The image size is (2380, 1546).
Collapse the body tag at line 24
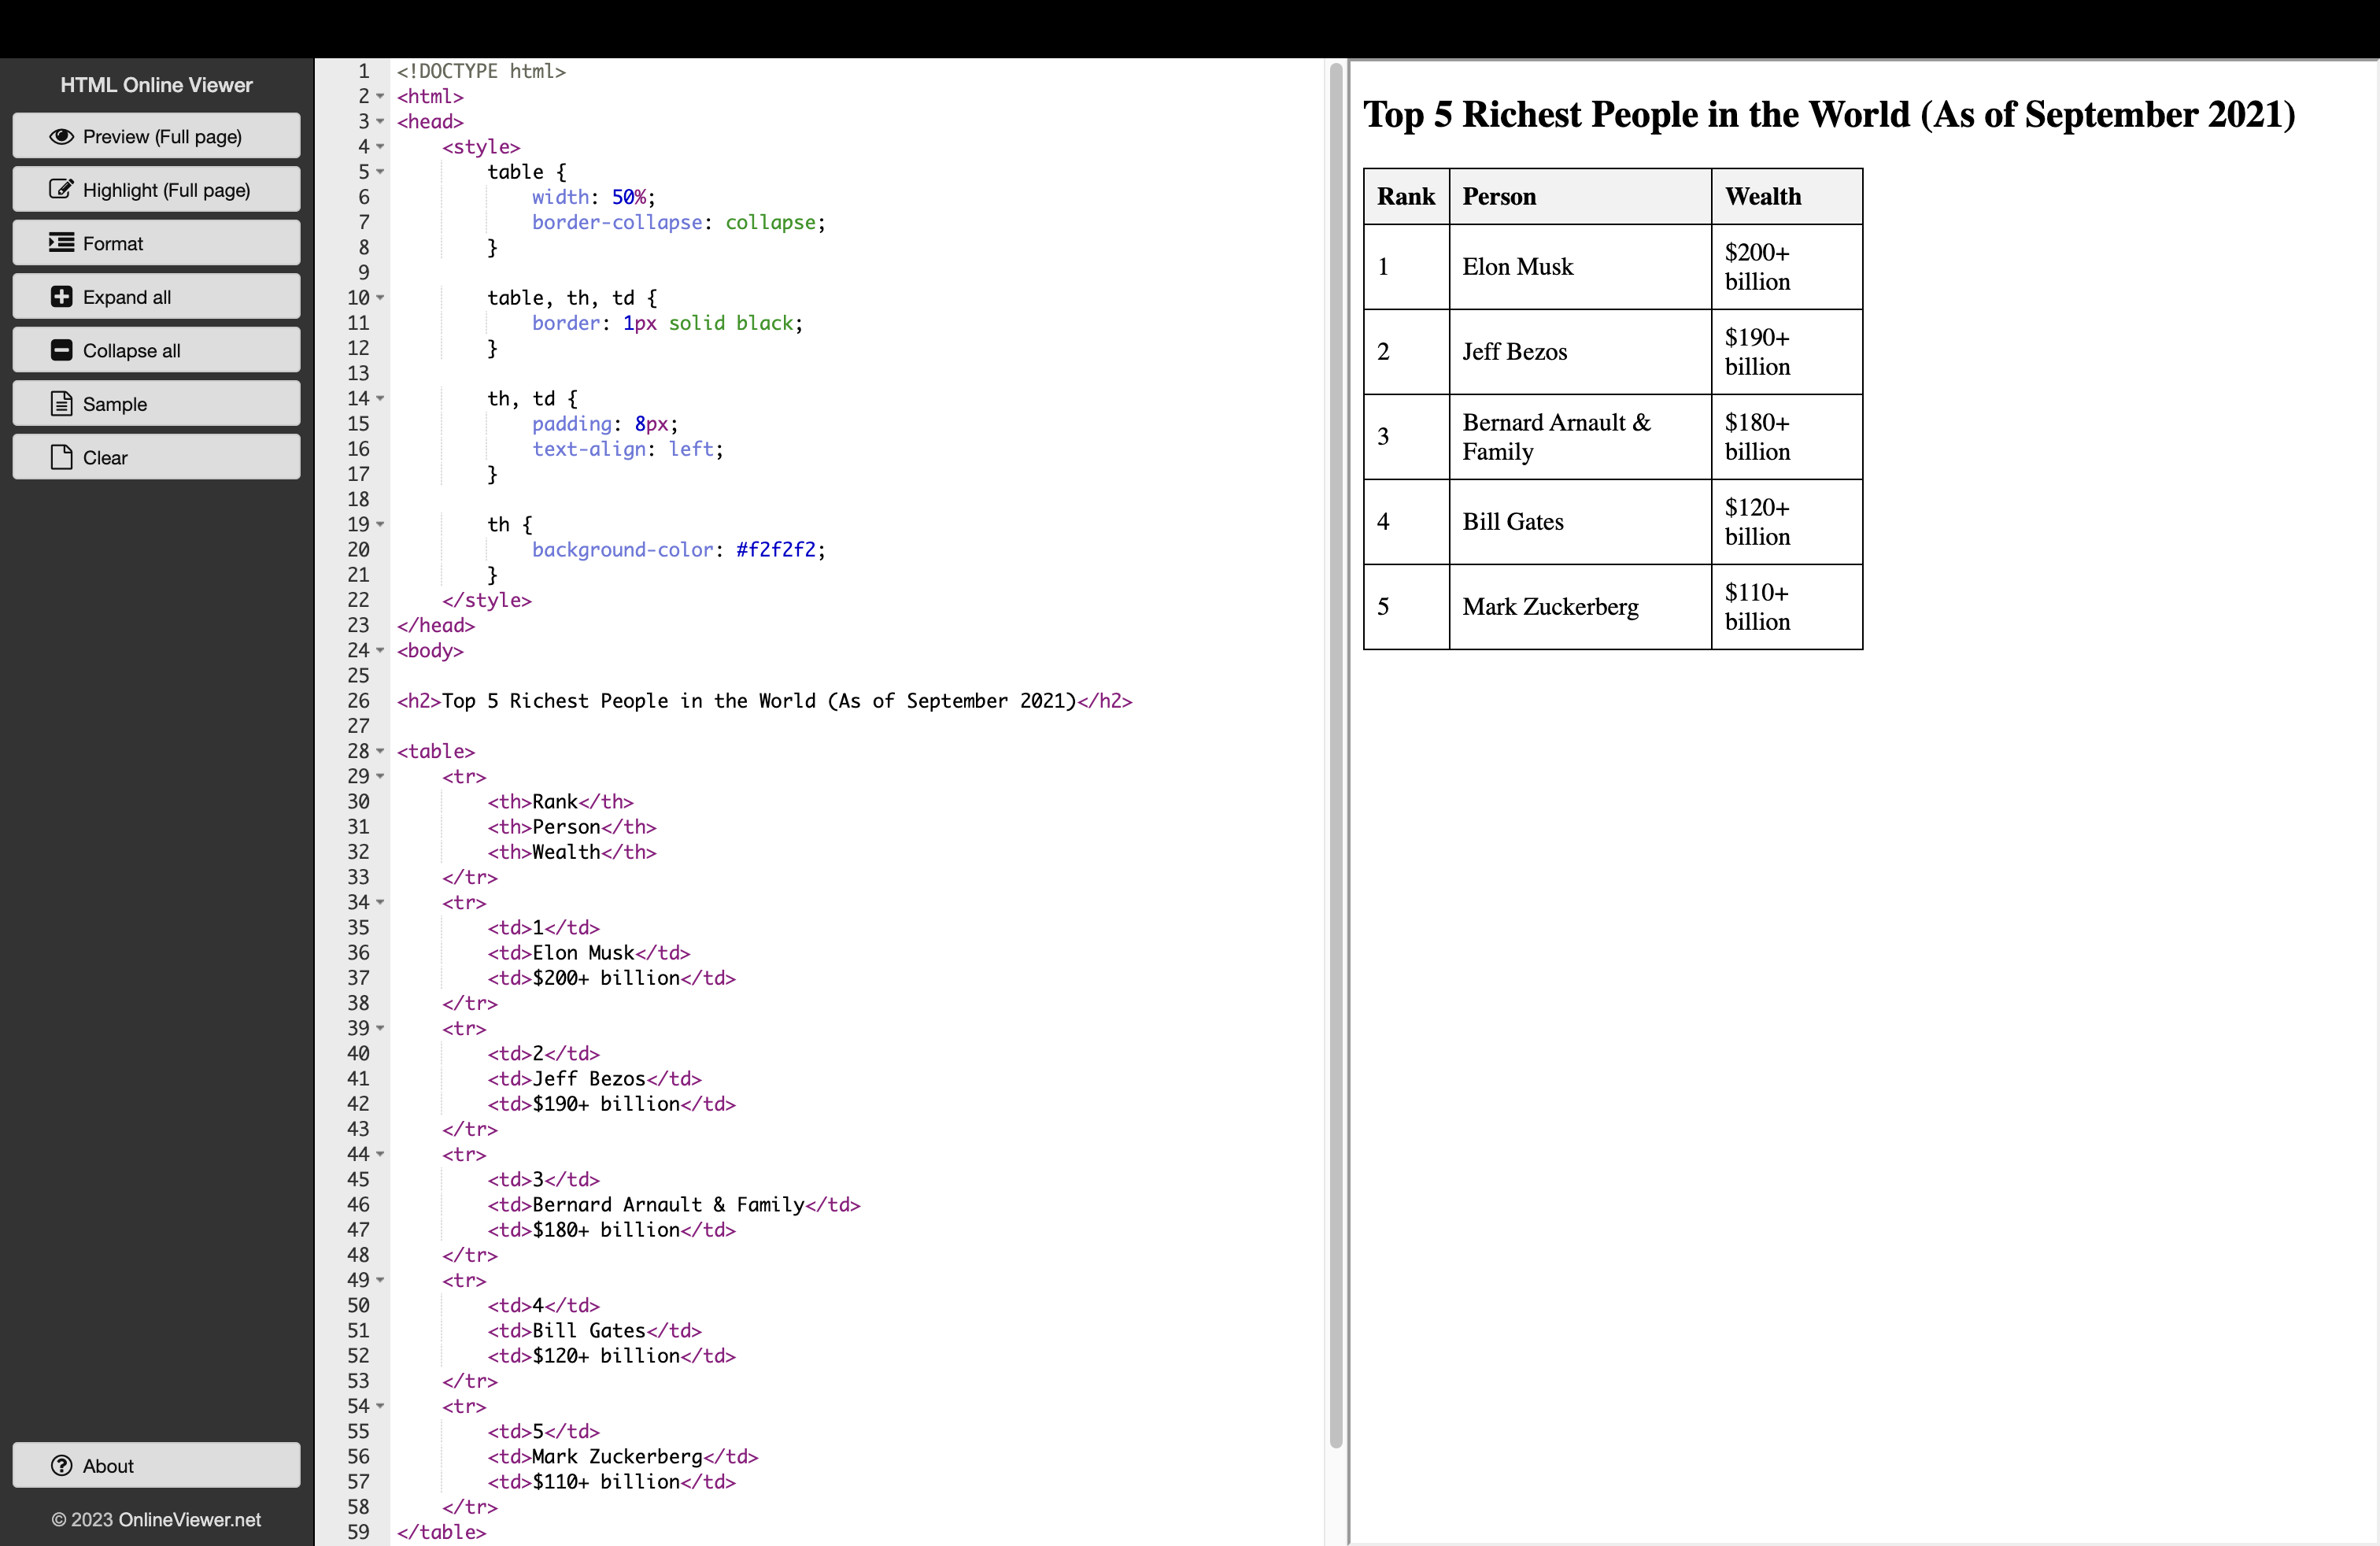coord(380,651)
